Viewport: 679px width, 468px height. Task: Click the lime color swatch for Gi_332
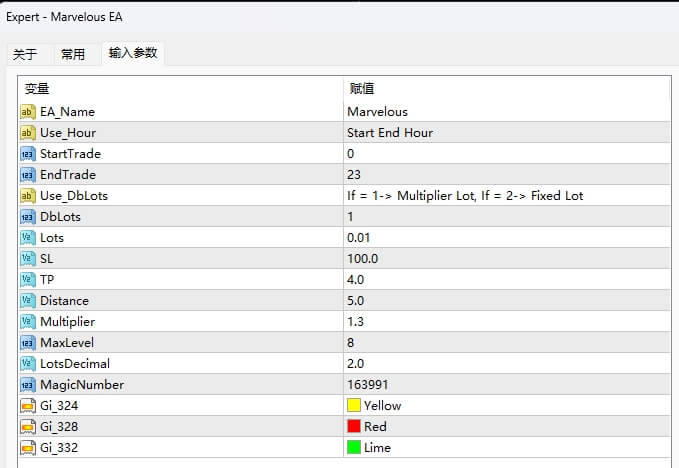coord(353,448)
